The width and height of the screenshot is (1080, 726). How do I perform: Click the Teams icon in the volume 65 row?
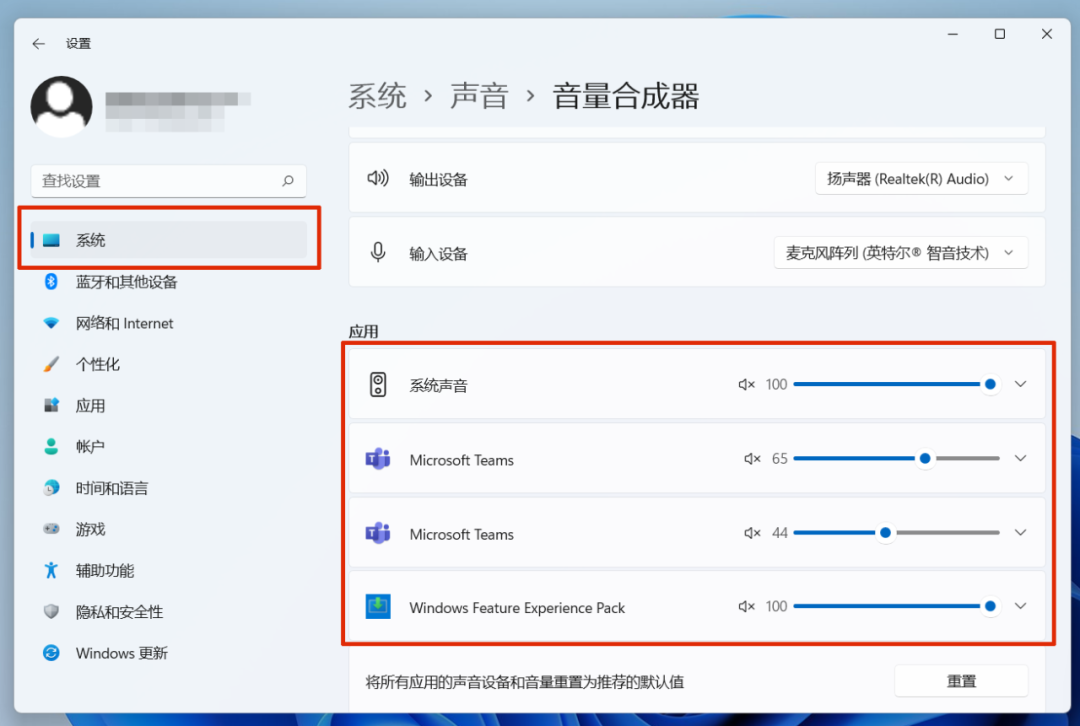377,459
